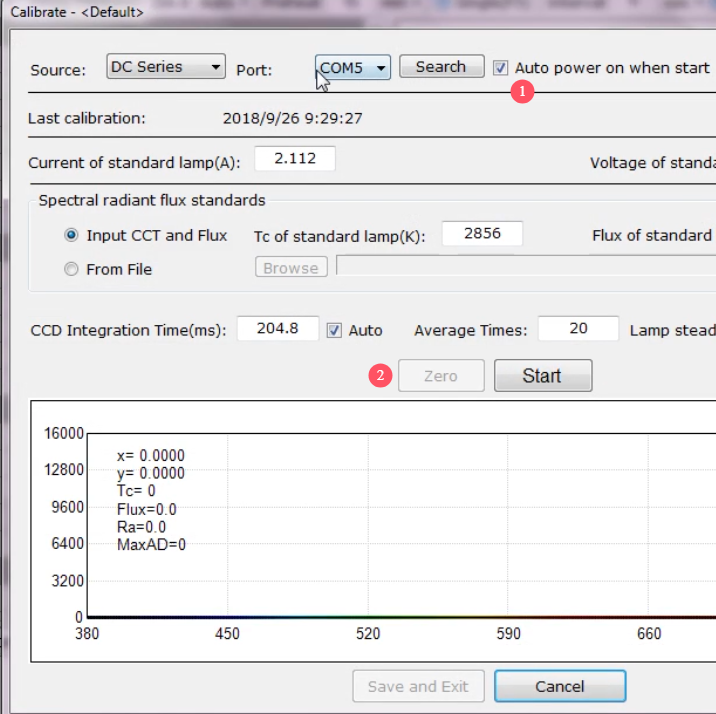Click the Average Times field
The width and height of the screenshot is (716, 714).
[578, 328]
